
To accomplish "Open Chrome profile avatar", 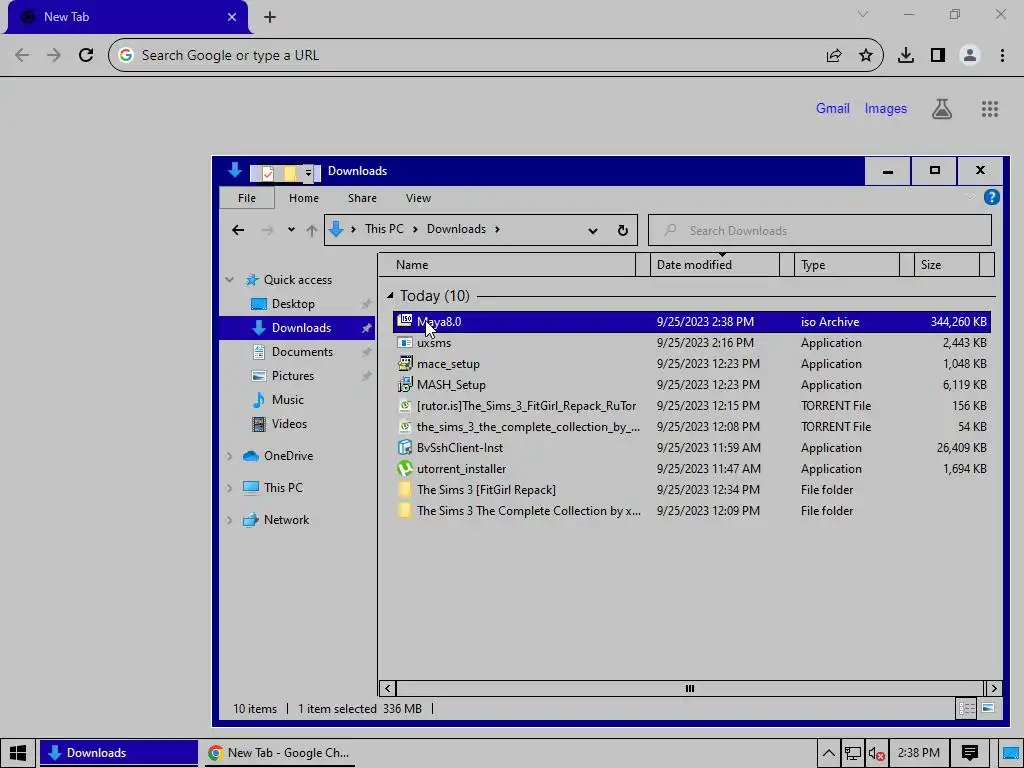I will click(x=970, y=56).
